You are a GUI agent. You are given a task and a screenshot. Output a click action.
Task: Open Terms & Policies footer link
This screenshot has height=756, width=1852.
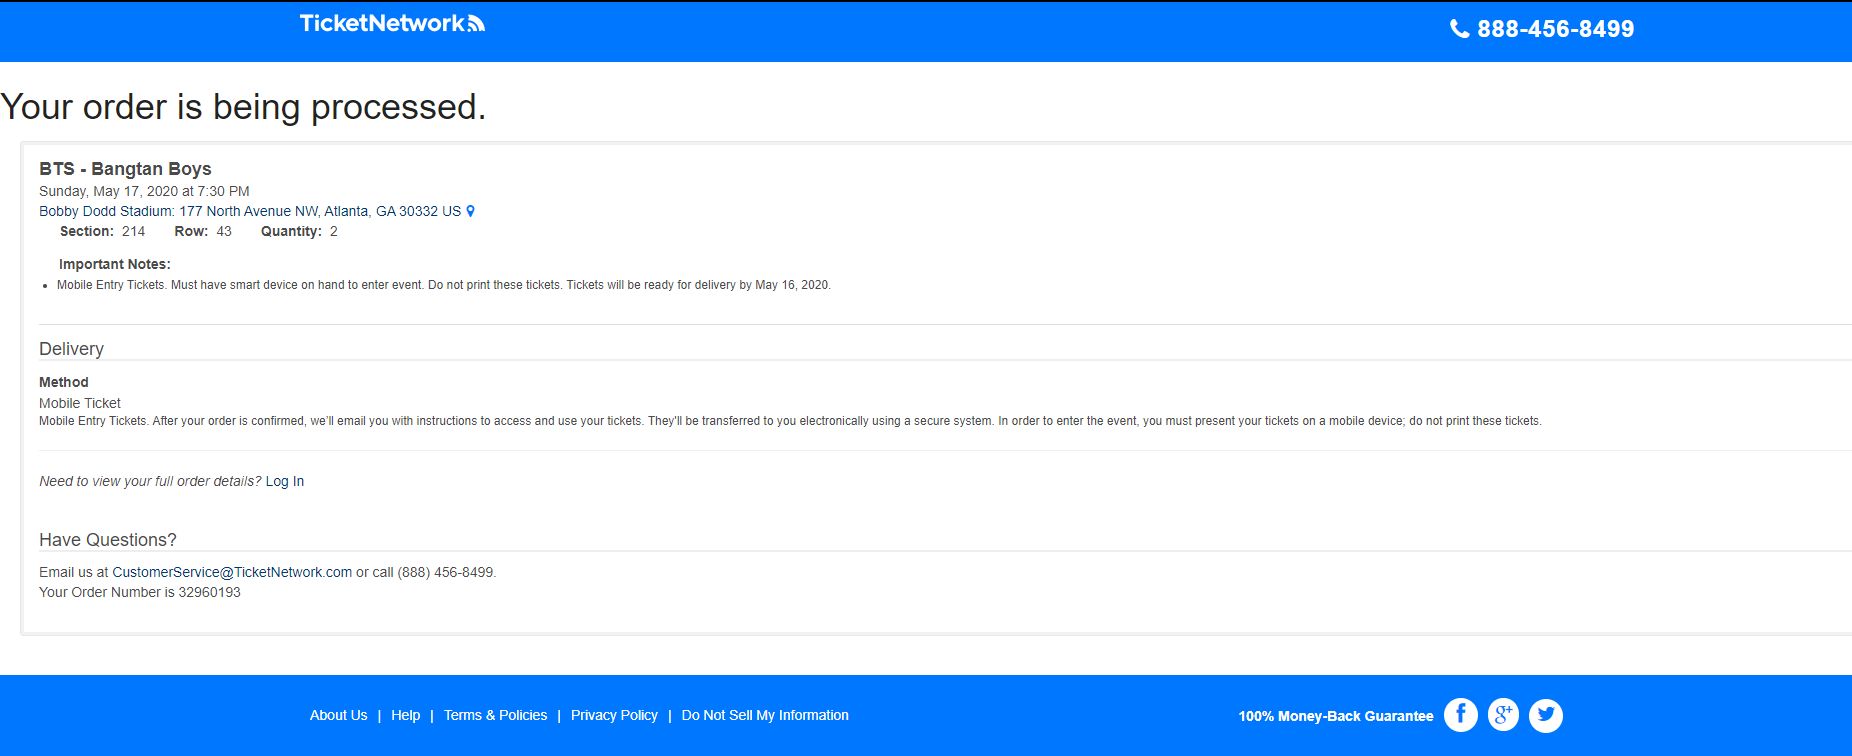pyautogui.click(x=495, y=715)
